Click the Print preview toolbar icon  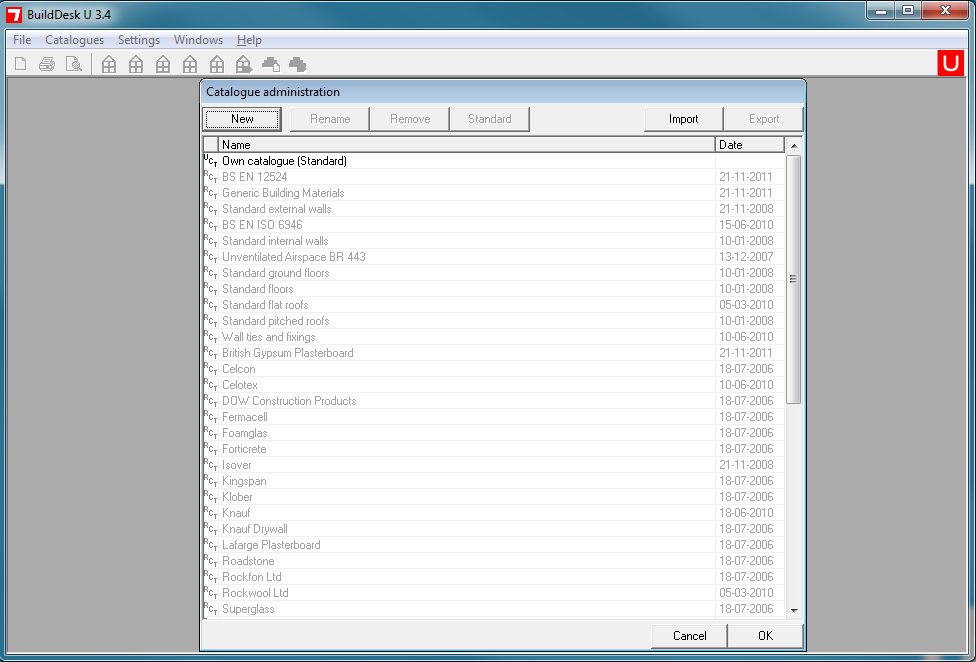tap(74, 64)
